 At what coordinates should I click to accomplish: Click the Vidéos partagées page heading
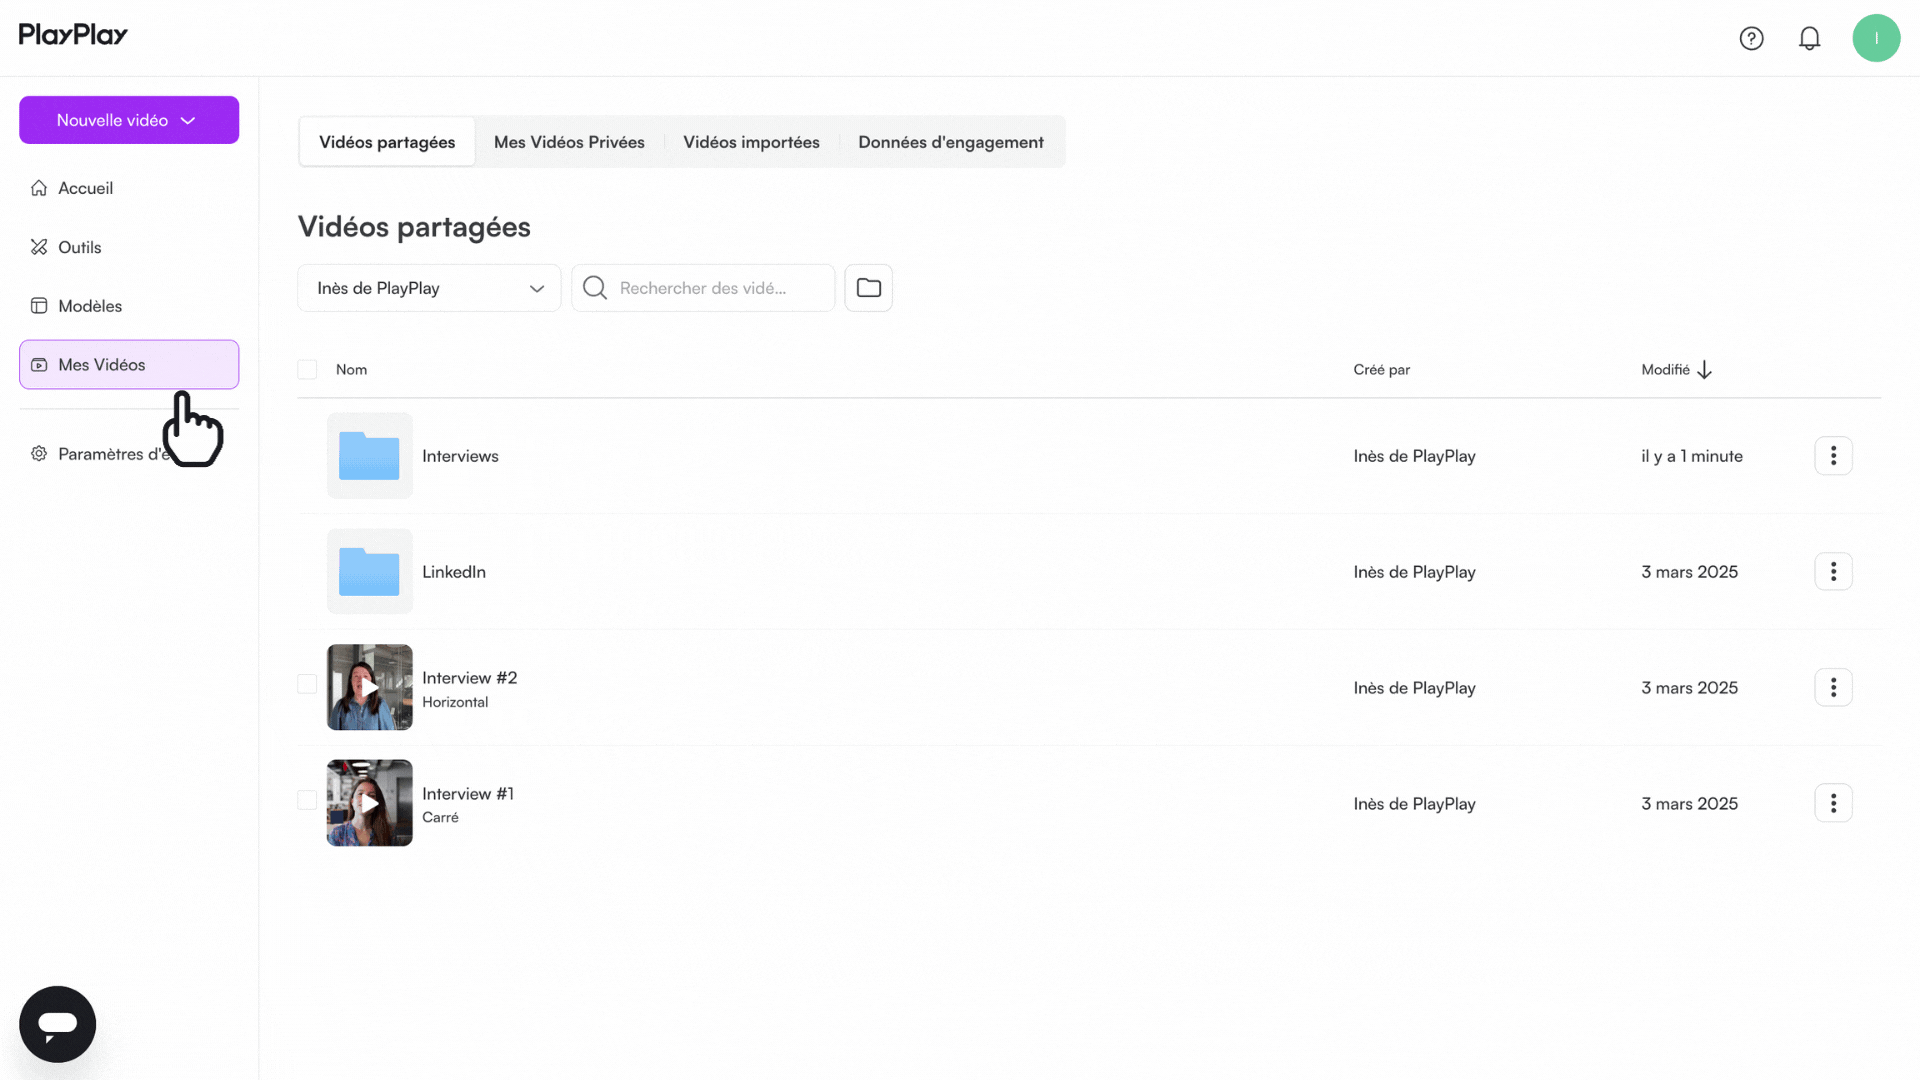[414, 227]
